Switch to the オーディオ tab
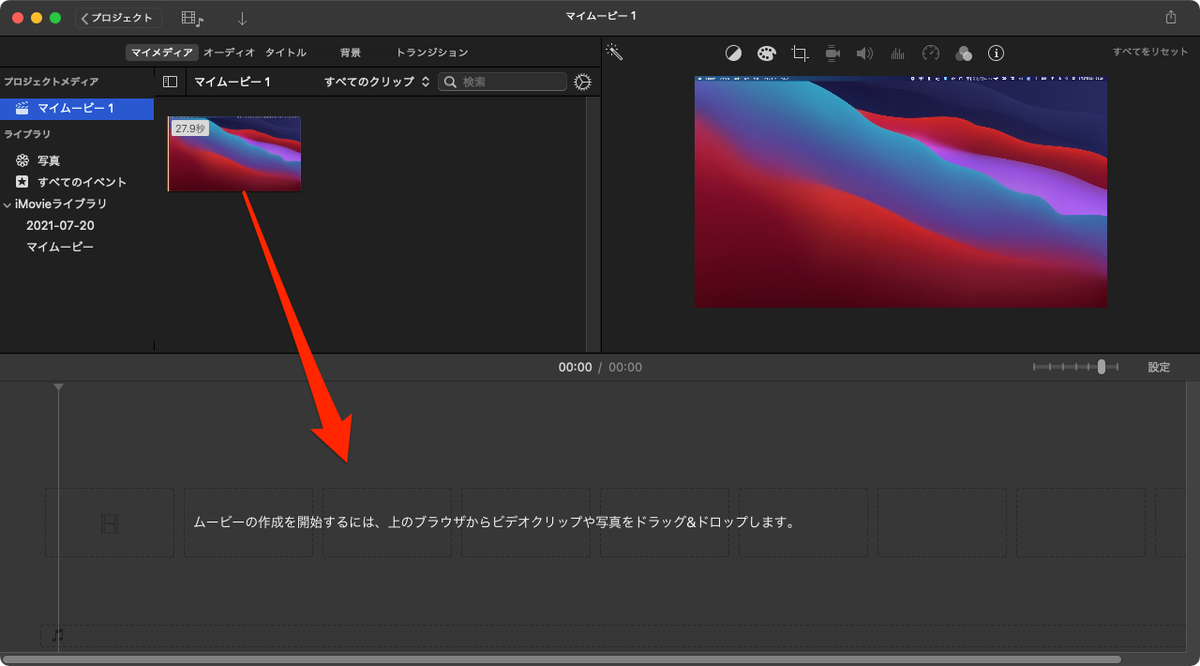 tap(227, 52)
